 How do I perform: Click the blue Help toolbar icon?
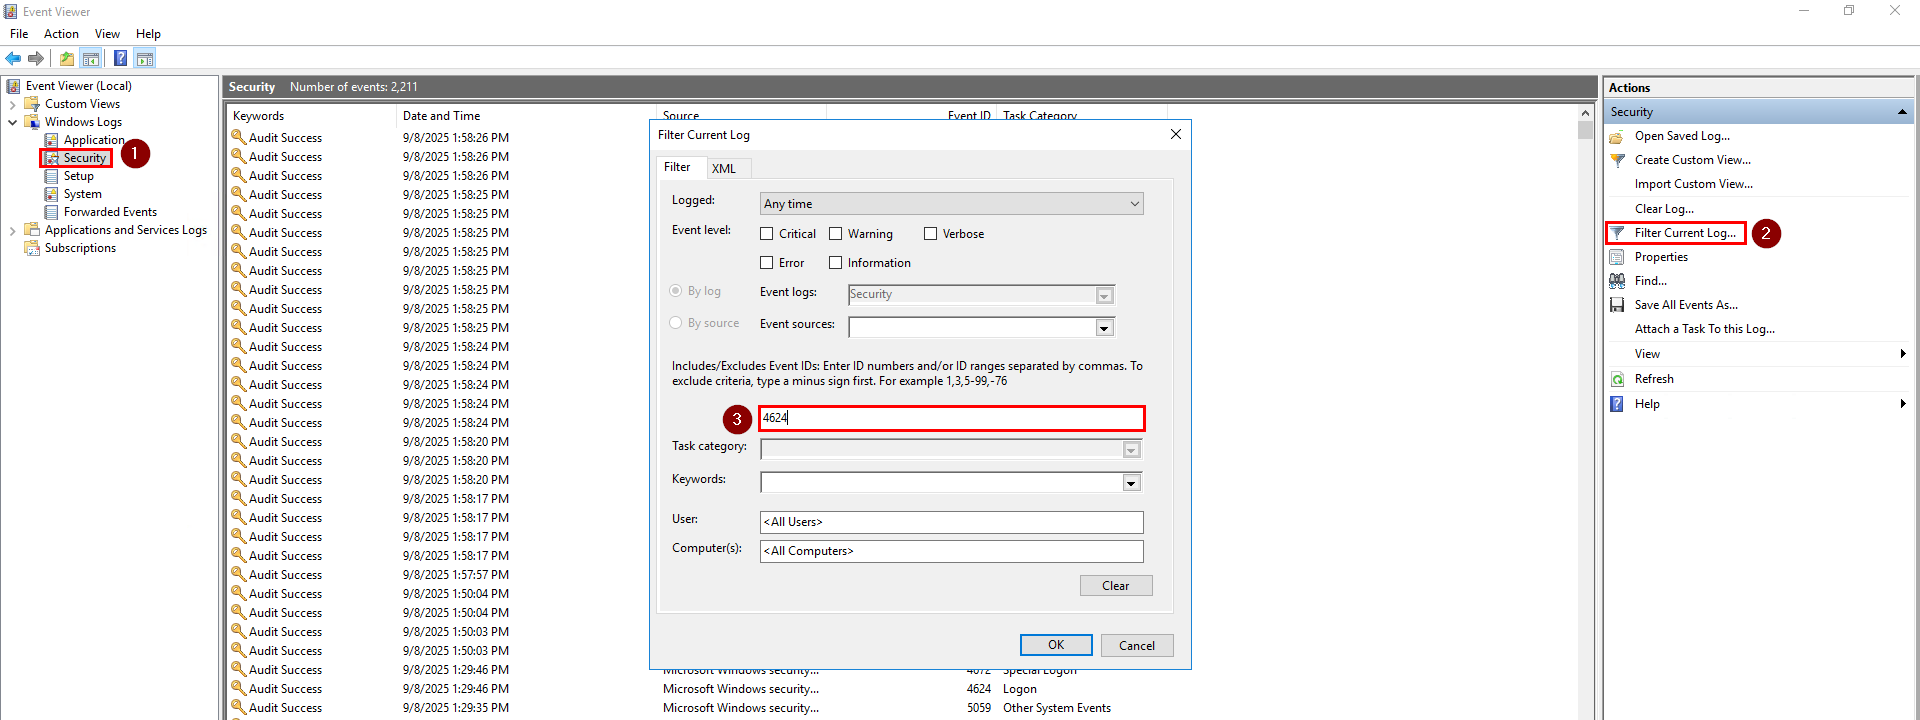pos(120,58)
